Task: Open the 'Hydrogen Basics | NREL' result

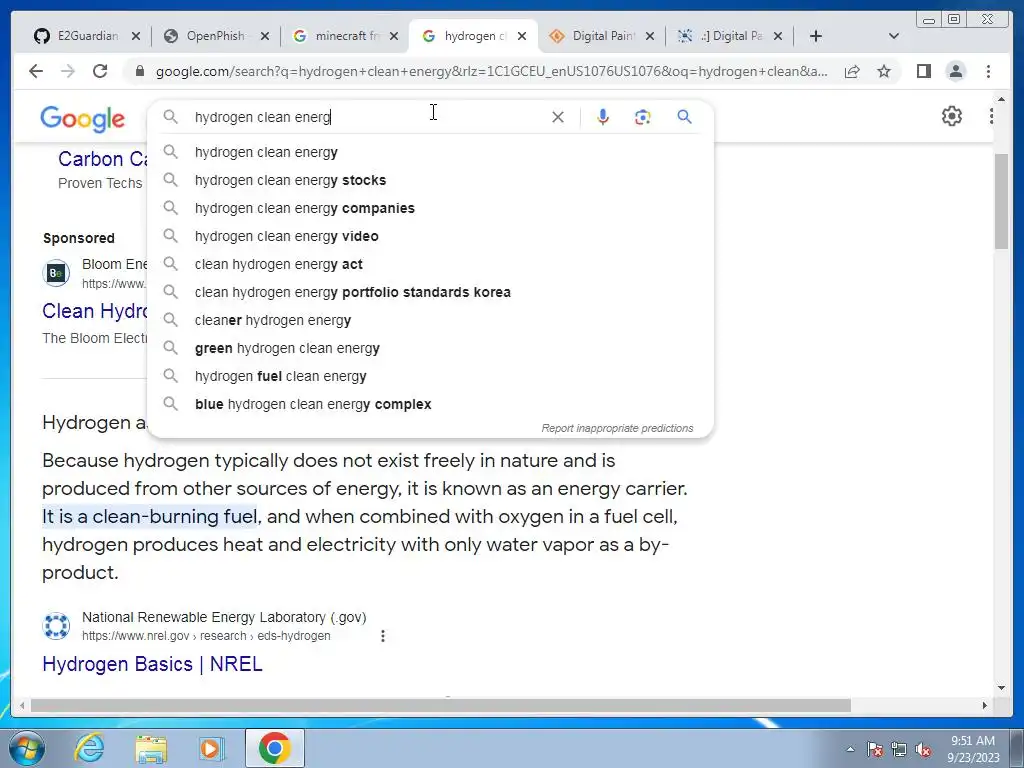Action: [x=152, y=664]
